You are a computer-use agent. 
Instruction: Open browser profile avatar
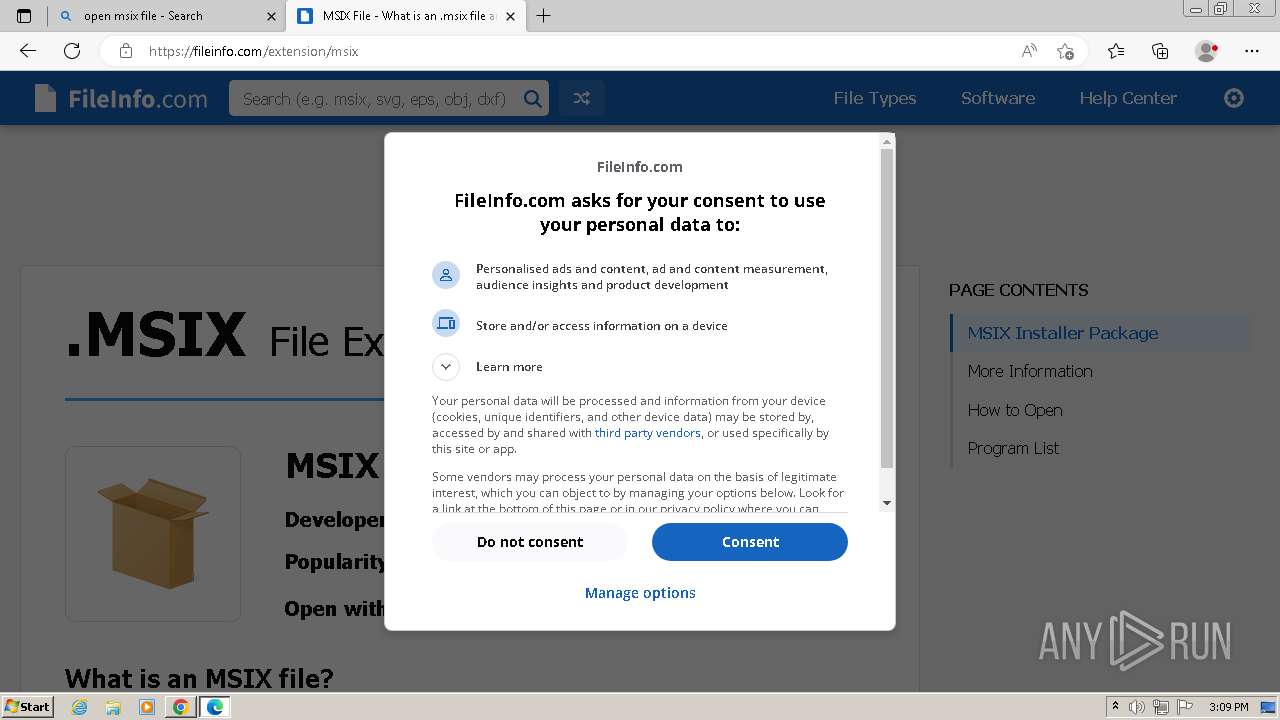[1206, 51]
